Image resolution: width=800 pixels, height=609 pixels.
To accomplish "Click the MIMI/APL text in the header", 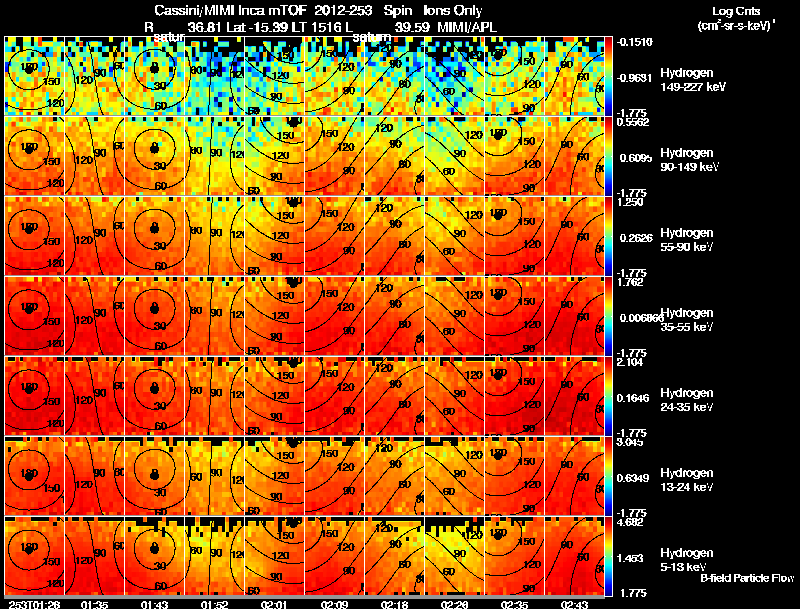I will 468,27.
